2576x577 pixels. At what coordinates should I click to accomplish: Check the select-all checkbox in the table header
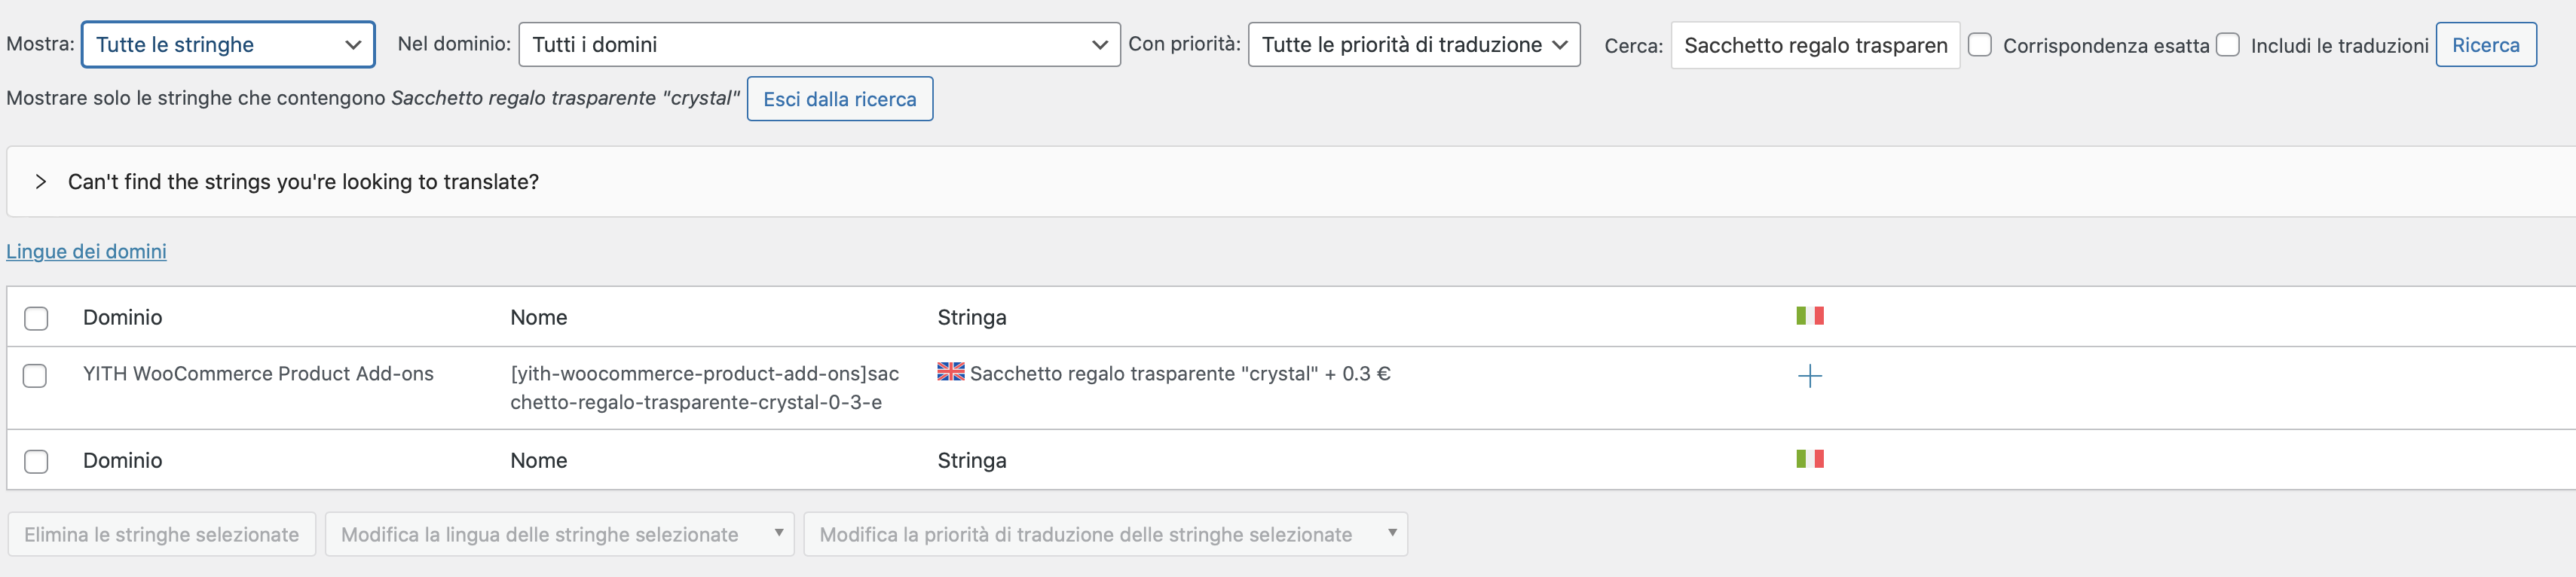pos(36,318)
